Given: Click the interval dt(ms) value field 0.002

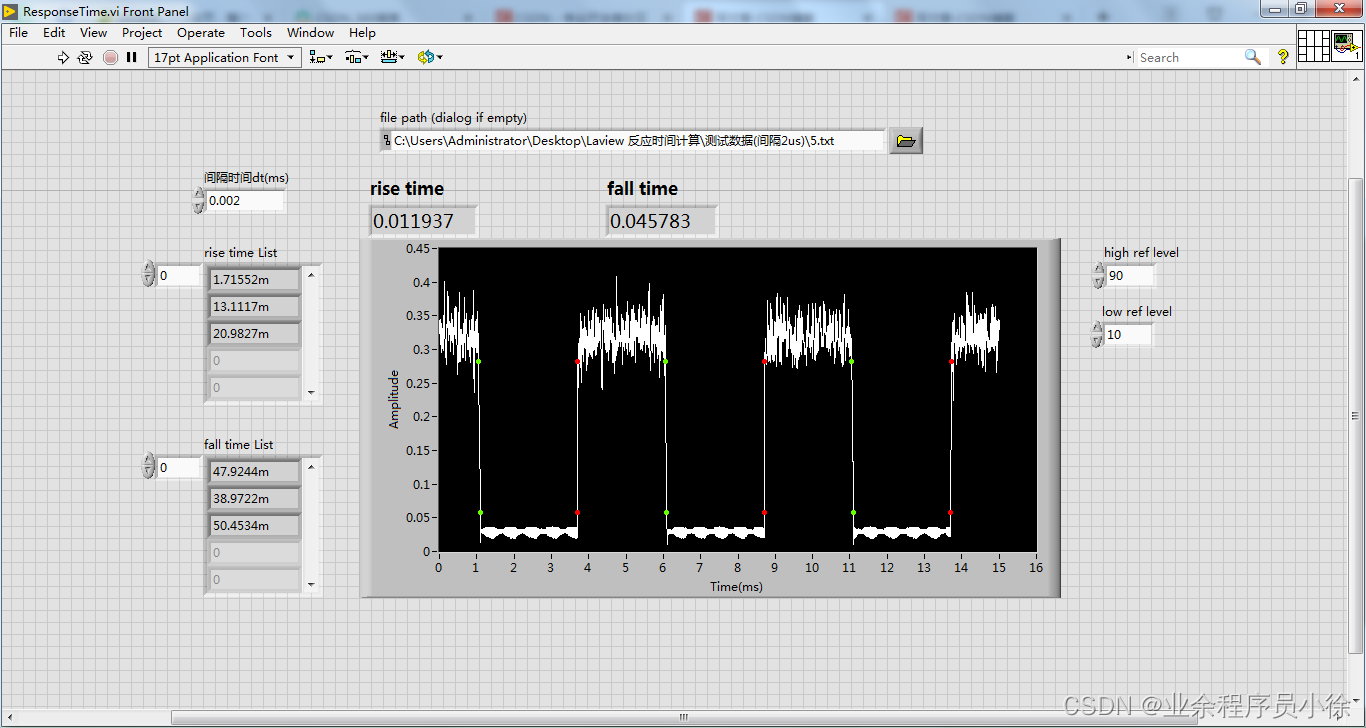Looking at the screenshot, I should point(245,200).
